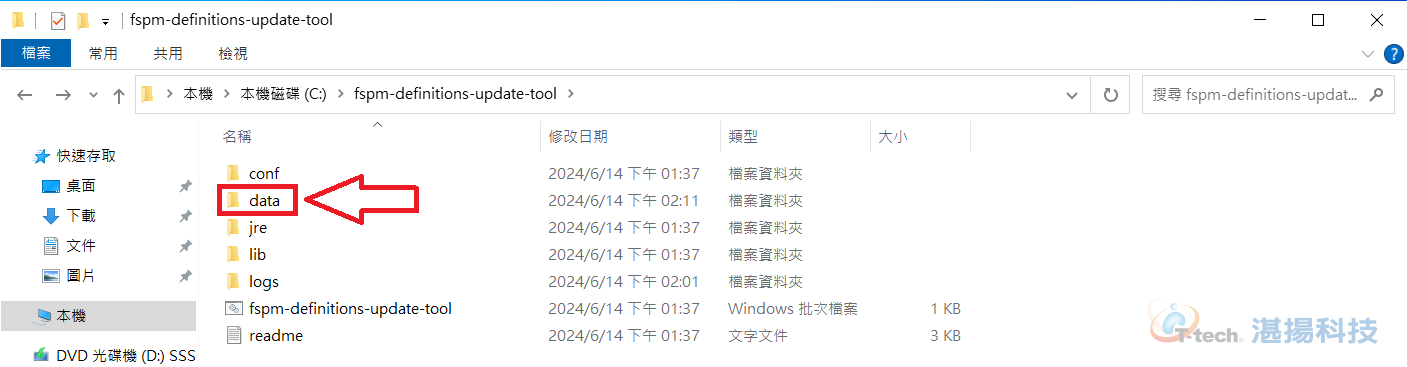Open 文件 in navigation pane
The image size is (1407, 367).
point(81,245)
